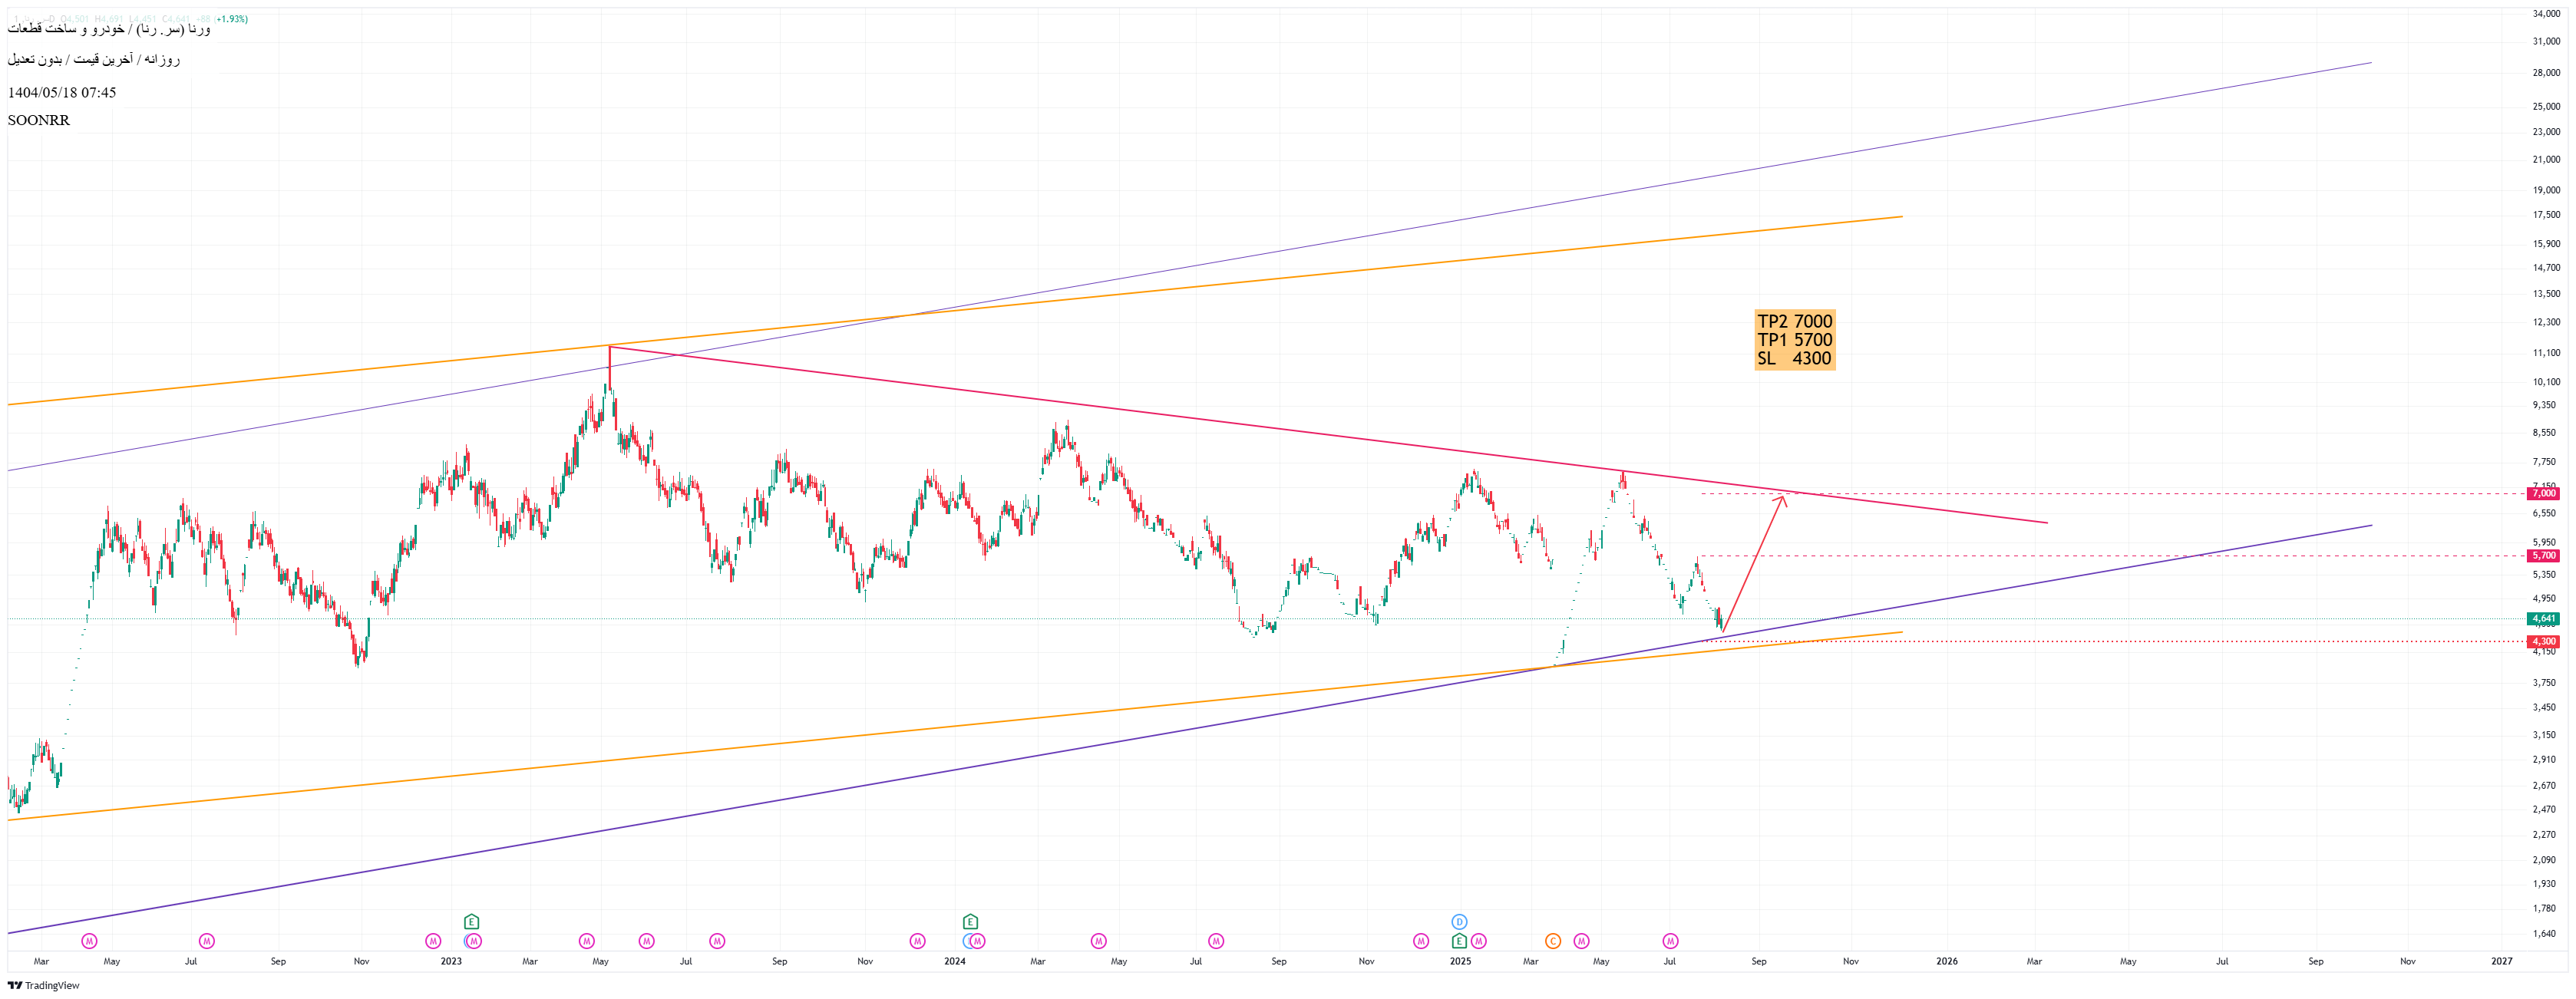
Task: Select the red 5,700 price label
Action: (x=2543, y=556)
